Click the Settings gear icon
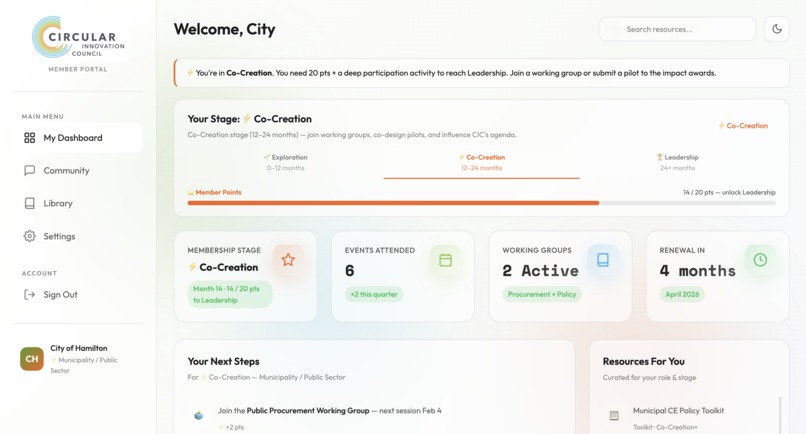 [x=30, y=236]
